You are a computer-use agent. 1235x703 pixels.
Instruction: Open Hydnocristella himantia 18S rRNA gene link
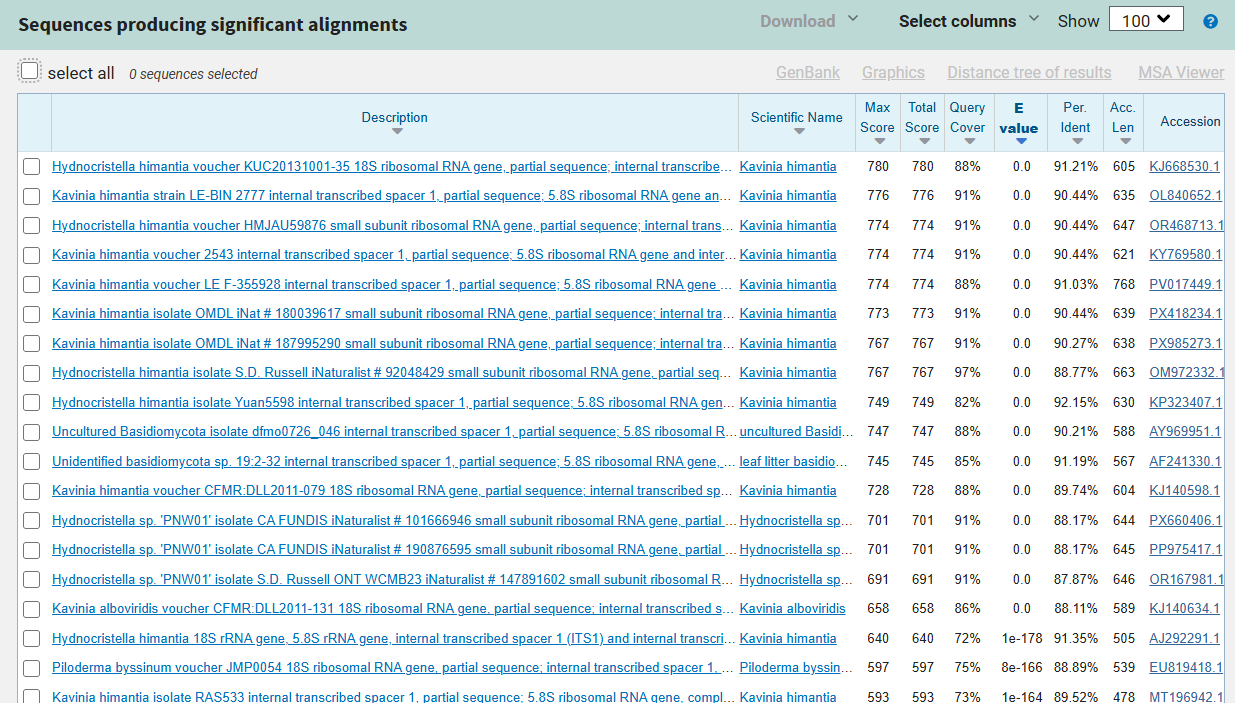tap(393, 639)
